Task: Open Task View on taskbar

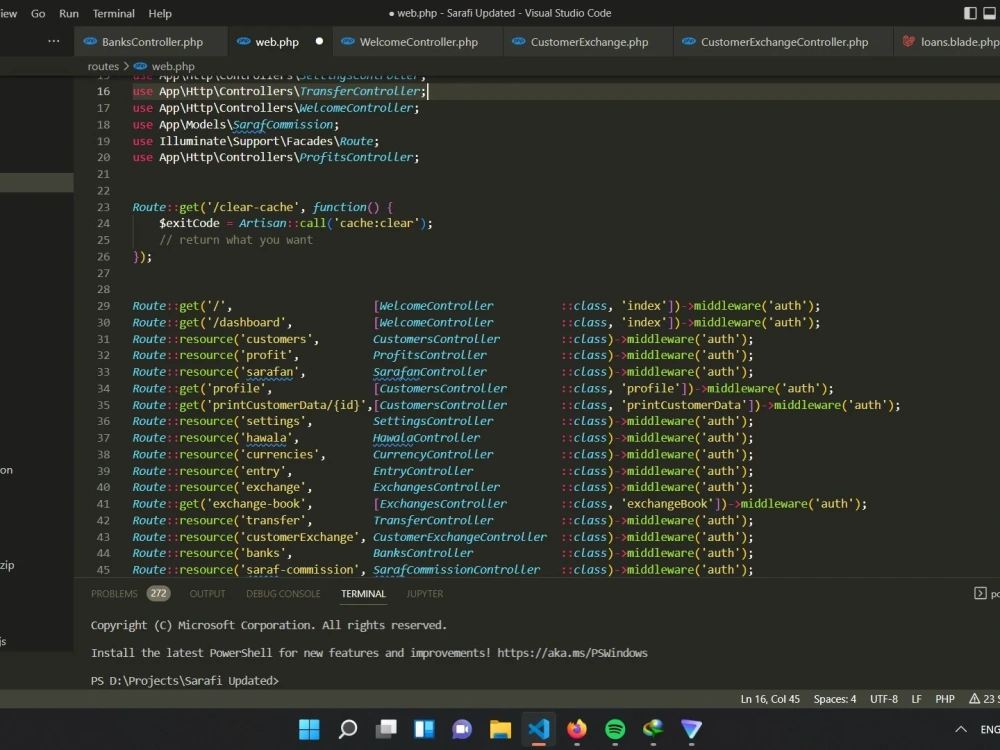Action: (x=386, y=729)
